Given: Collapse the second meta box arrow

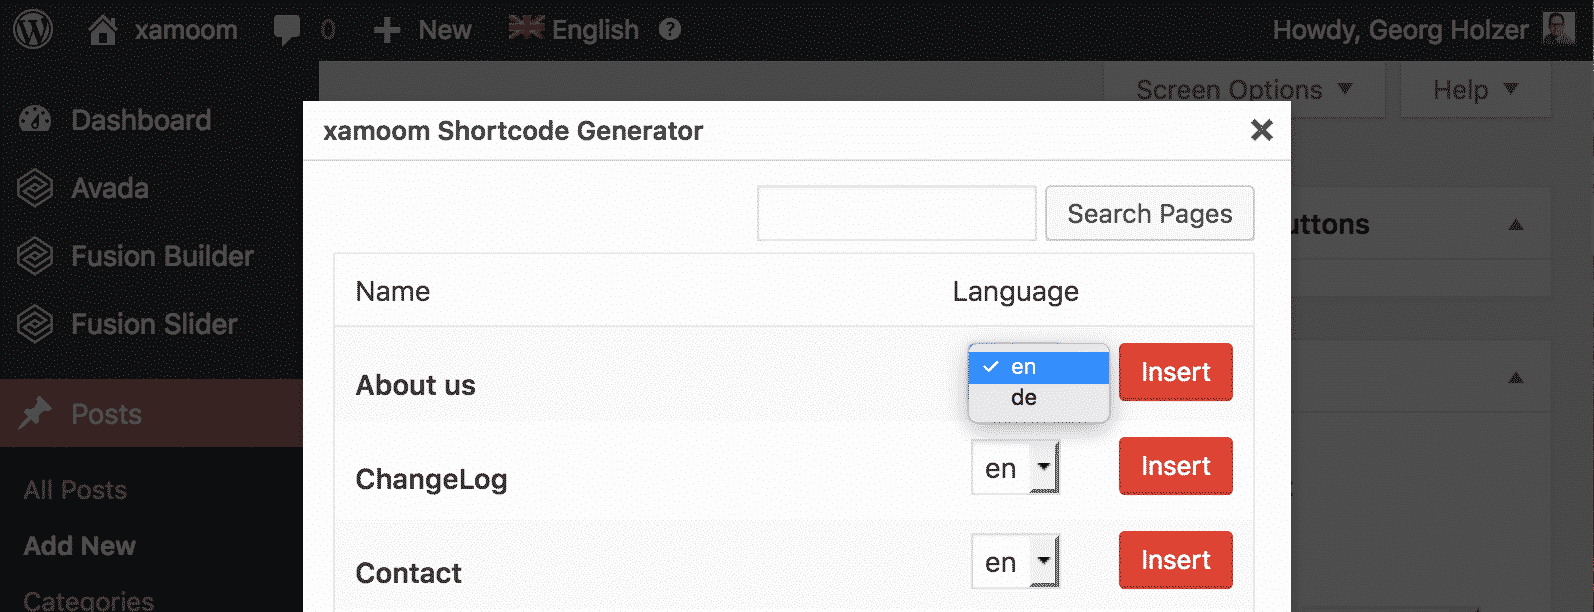Looking at the screenshot, I should point(1516,378).
